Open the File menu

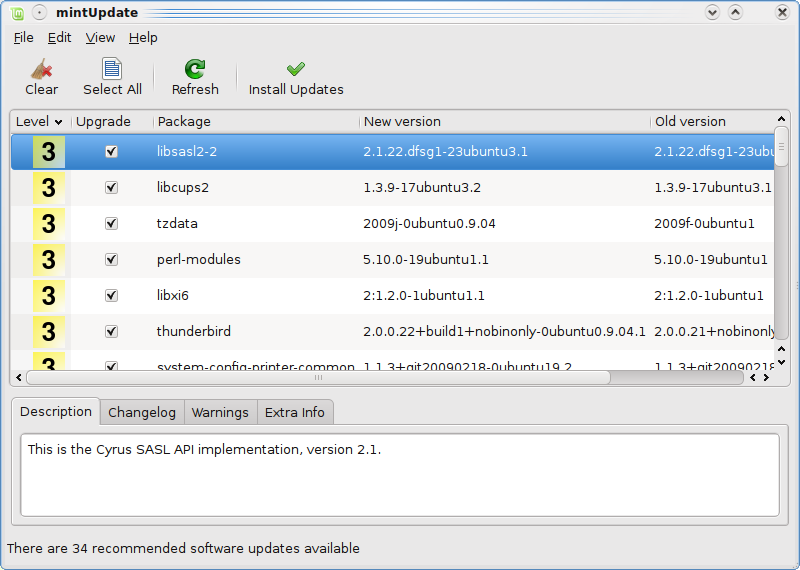pos(23,38)
